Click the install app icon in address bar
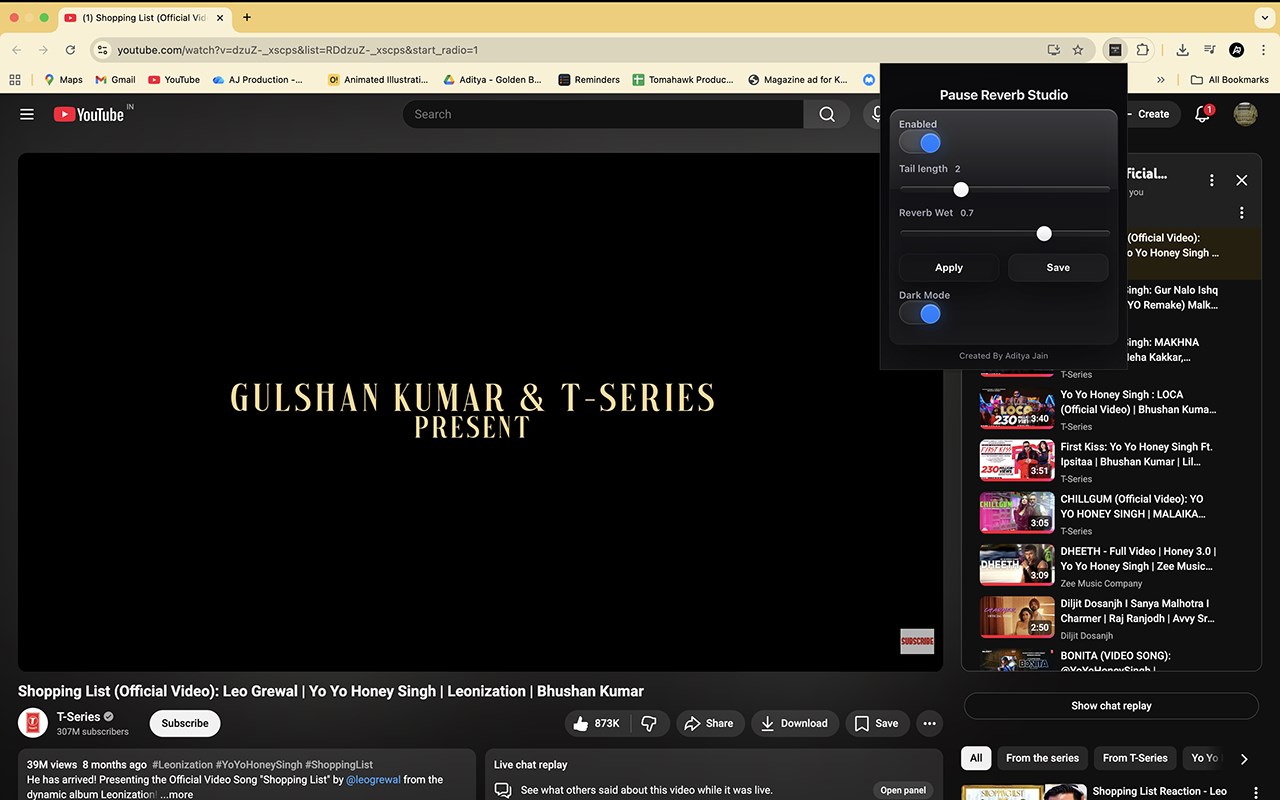This screenshot has height=800, width=1280. pyautogui.click(x=1053, y=50)
